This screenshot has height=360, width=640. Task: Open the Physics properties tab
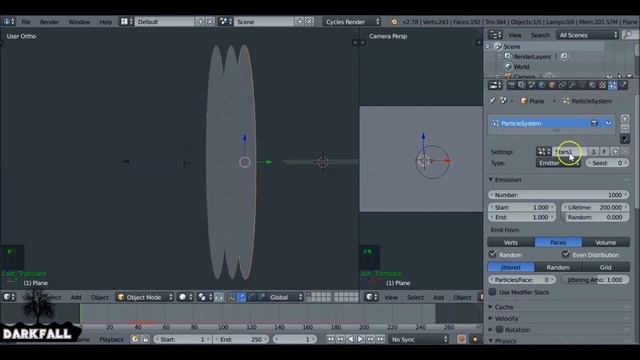(623, 85)
